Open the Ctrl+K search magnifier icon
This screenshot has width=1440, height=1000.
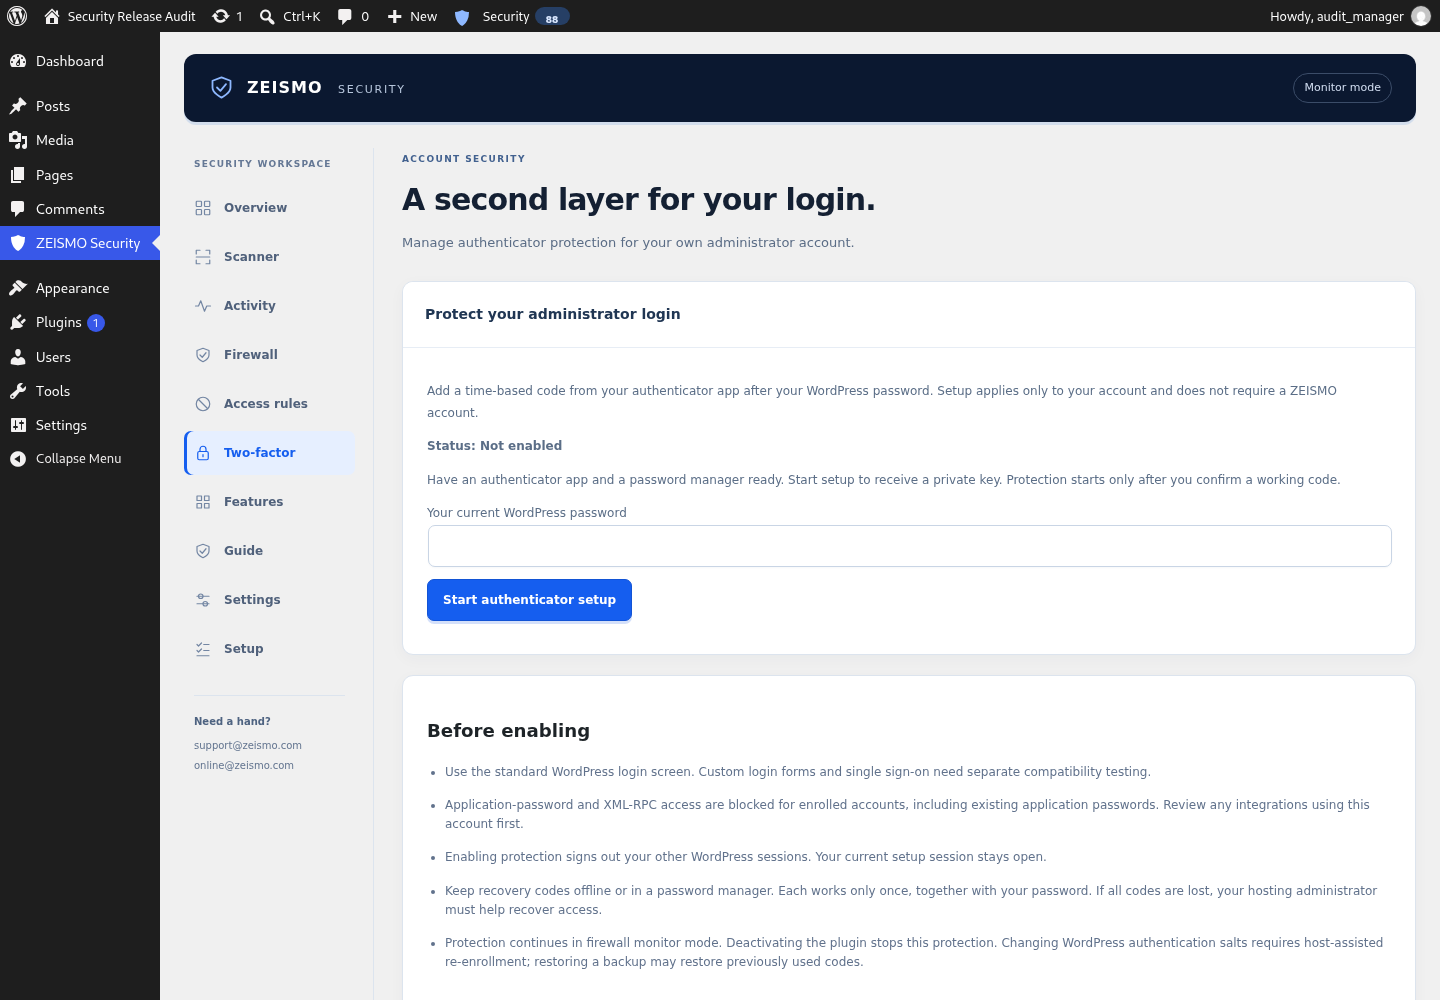click(267, 16)
